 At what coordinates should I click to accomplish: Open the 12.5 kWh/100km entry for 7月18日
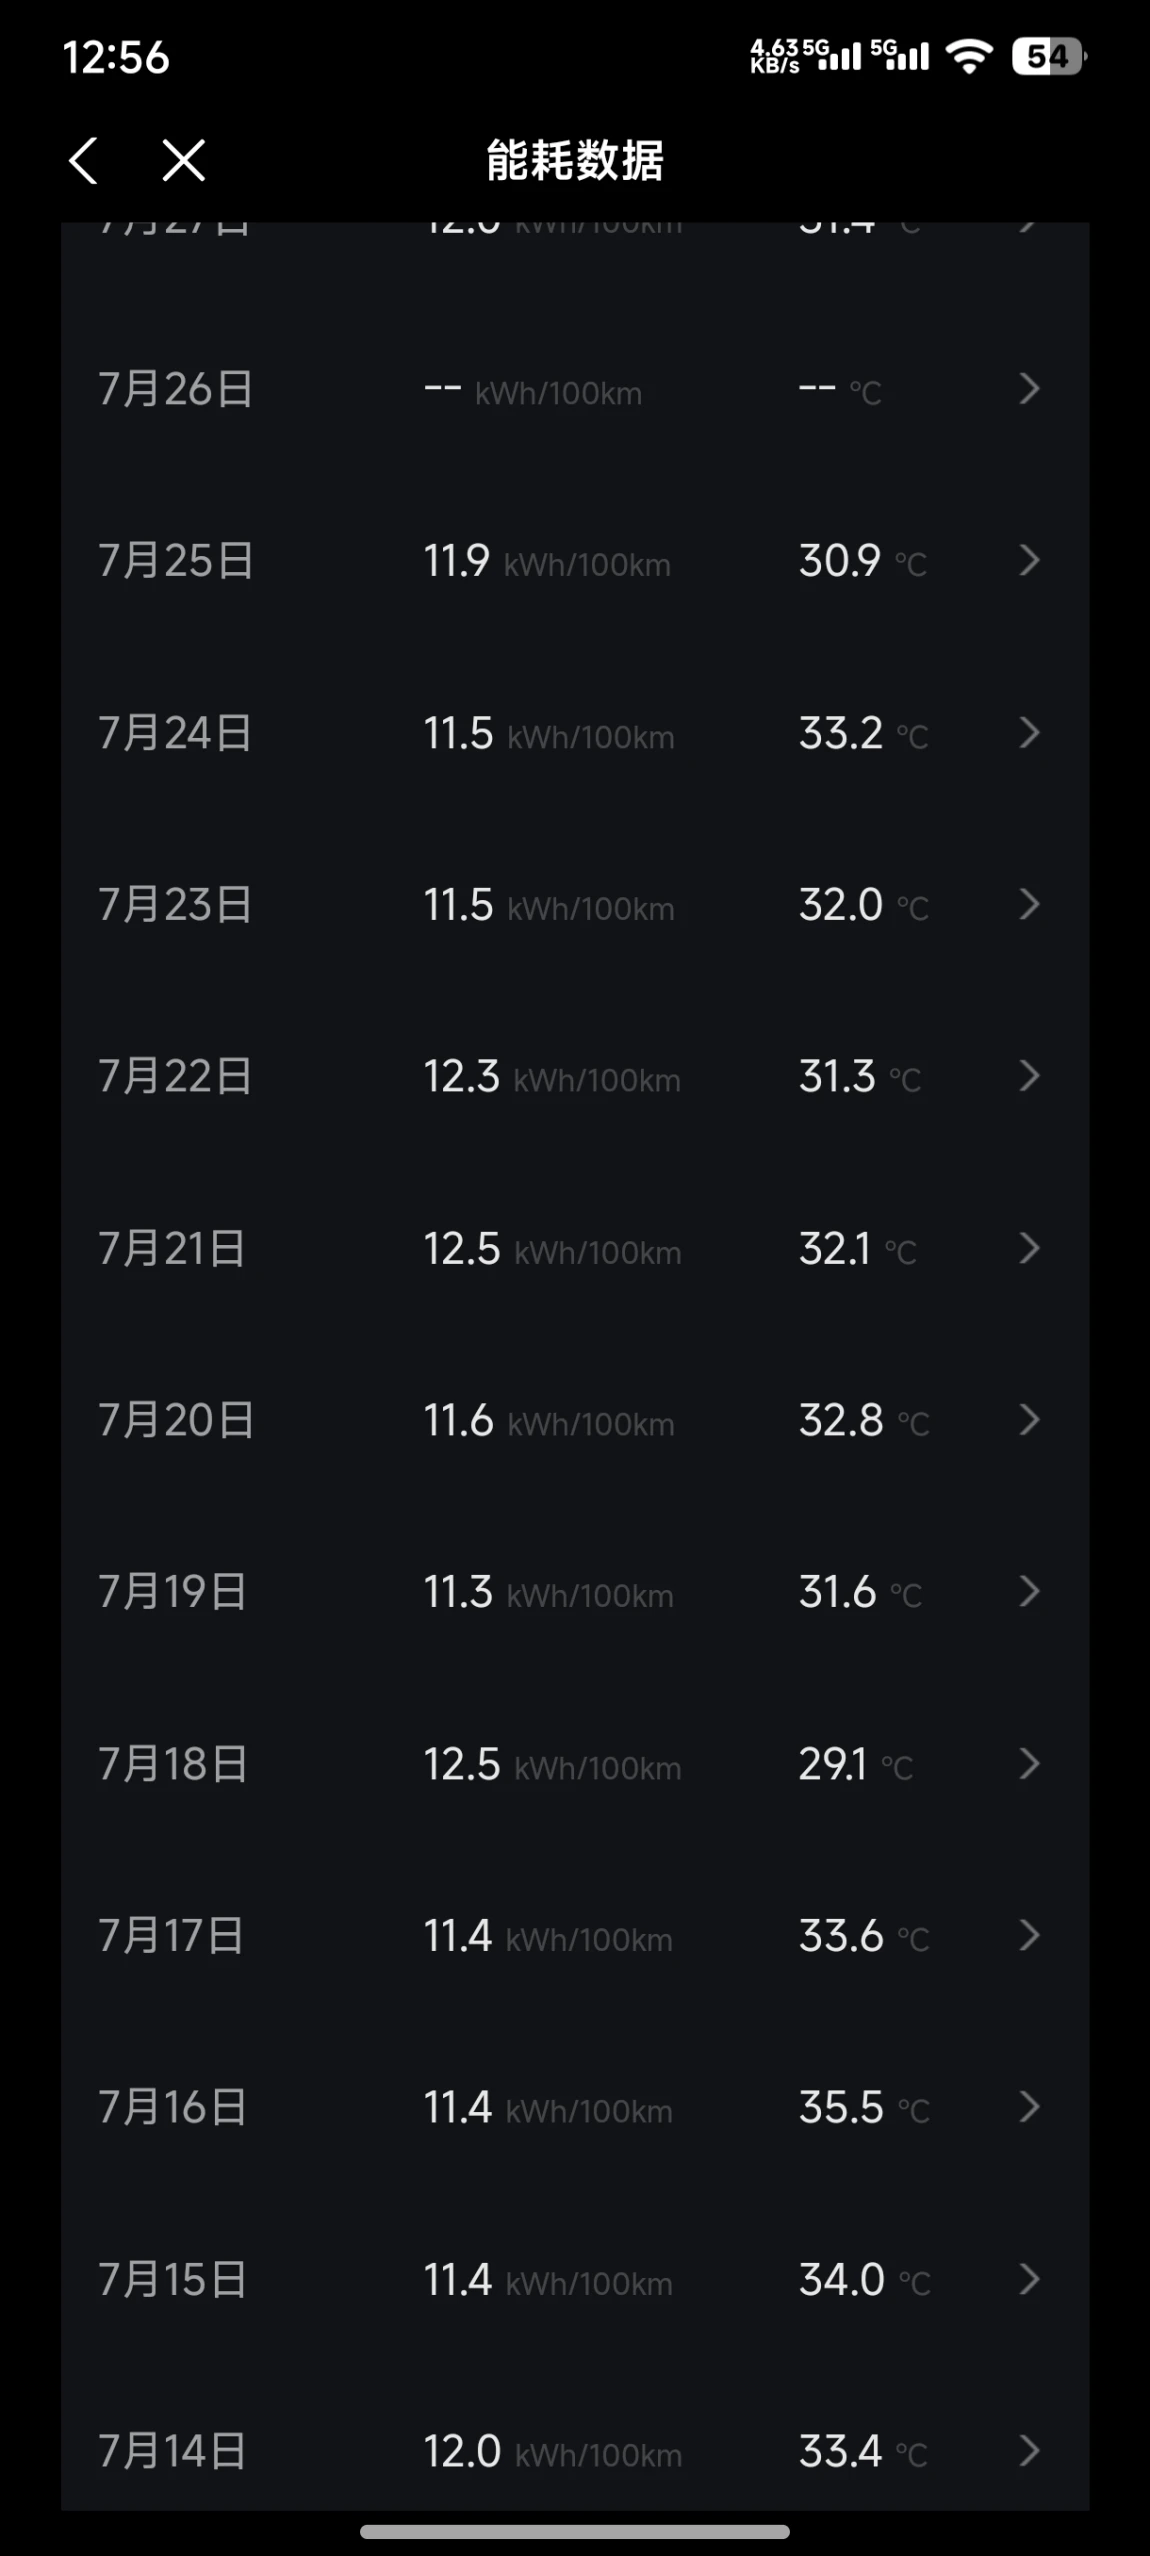point(552,1764)
